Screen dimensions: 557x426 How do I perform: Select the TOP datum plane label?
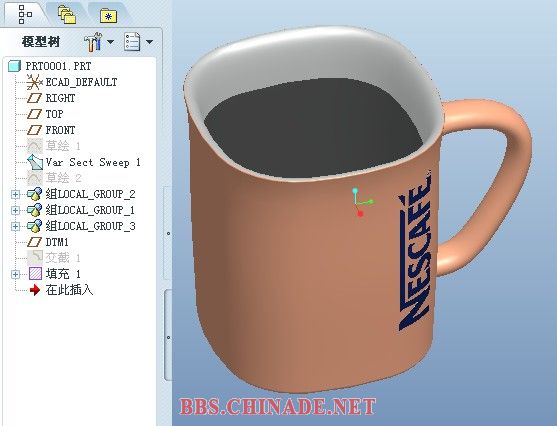tap(54, 114)
